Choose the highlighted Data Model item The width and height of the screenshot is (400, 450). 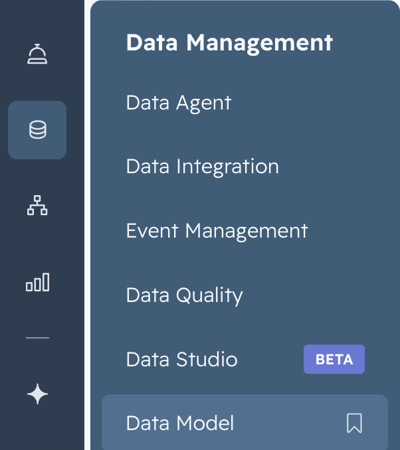245,423
